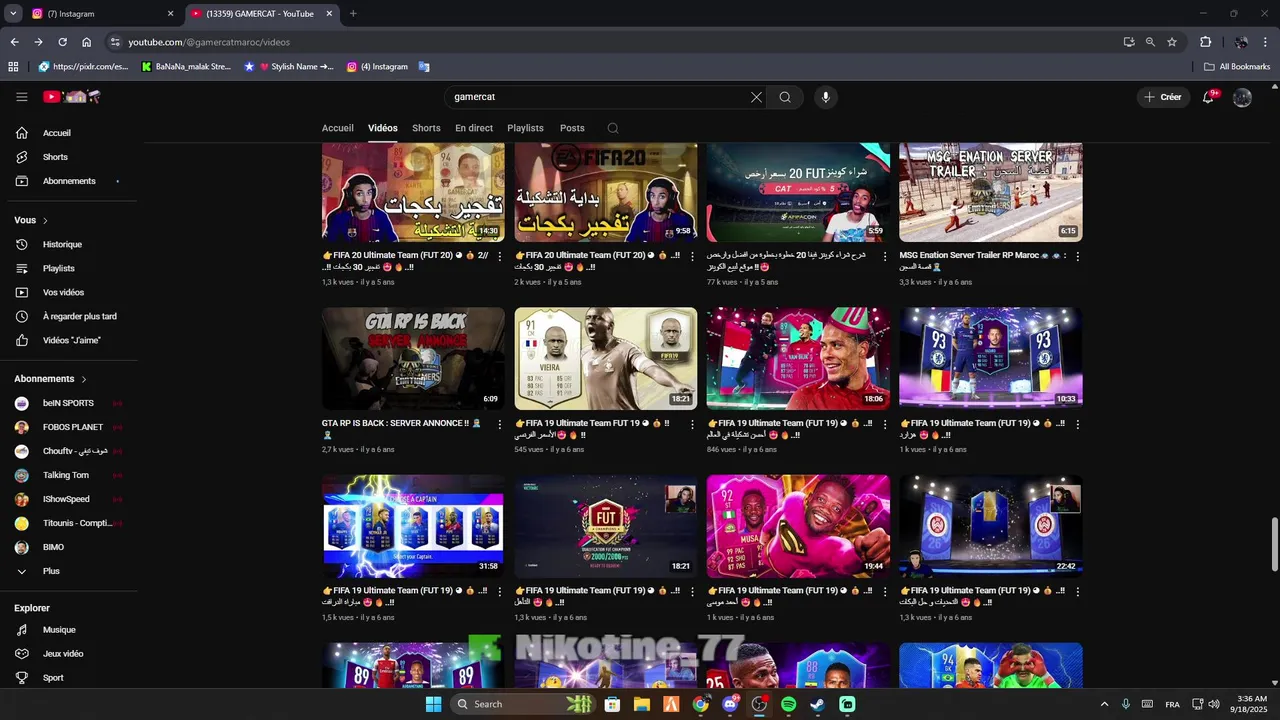Viewport: 1280px width, 720px height.
Task: Show hidden system tray icons
Action: point(1104,704)
